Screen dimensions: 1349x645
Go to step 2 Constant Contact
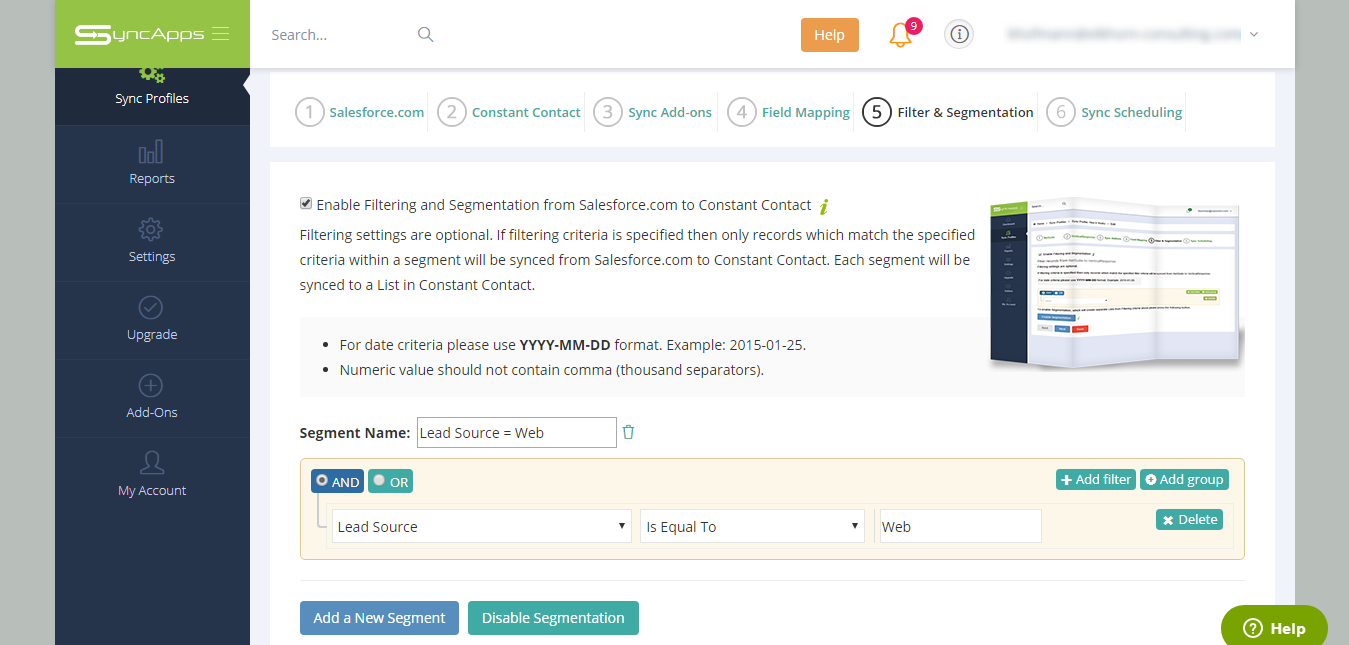(x=509, y=112)
